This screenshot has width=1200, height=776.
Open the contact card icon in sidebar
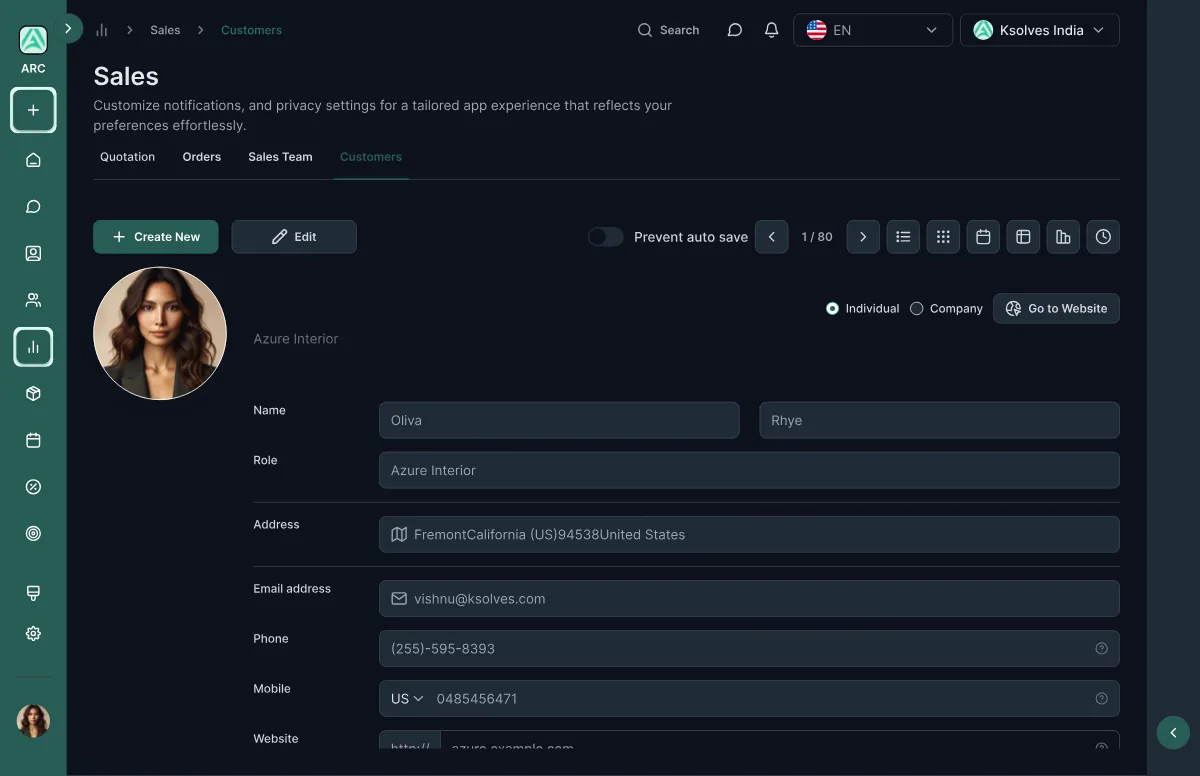[x=33, y=254]
